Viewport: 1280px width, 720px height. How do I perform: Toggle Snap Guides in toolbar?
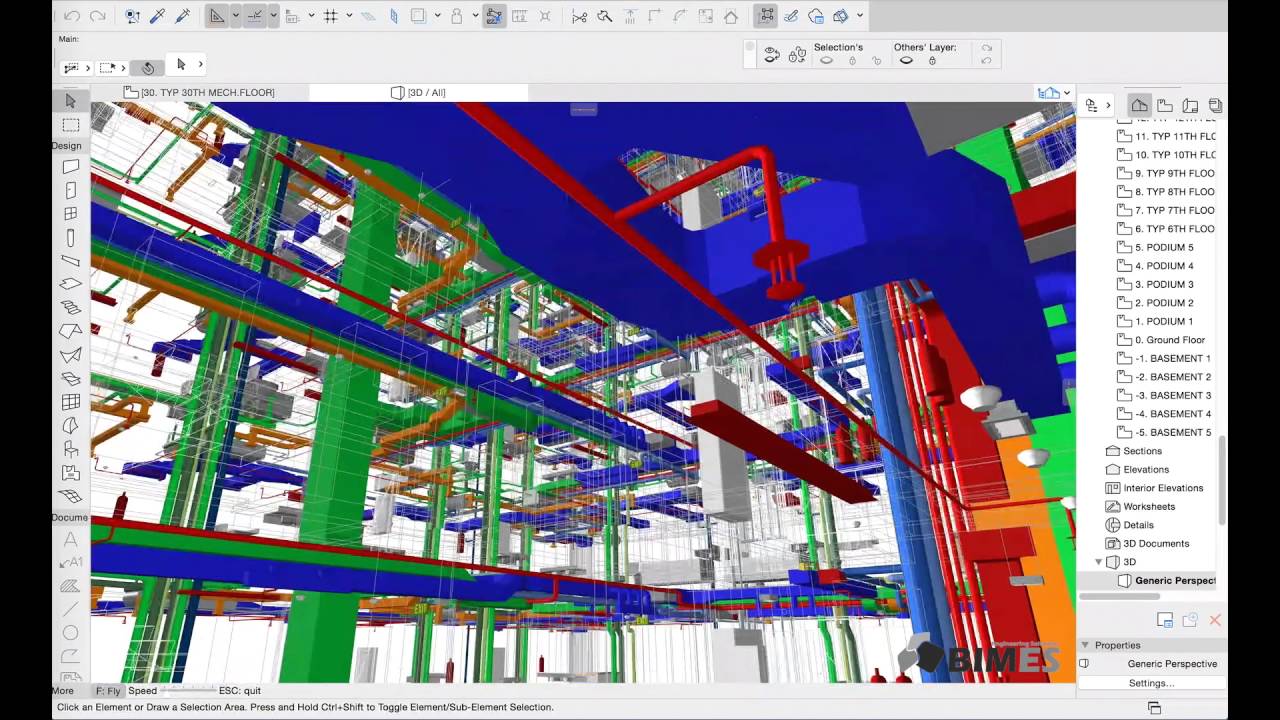click(255, 16)
